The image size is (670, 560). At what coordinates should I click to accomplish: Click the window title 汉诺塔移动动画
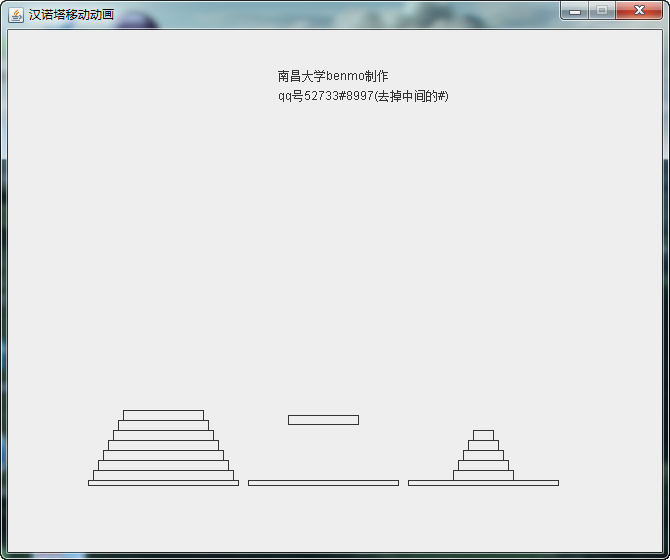click(x=71, y=14)
